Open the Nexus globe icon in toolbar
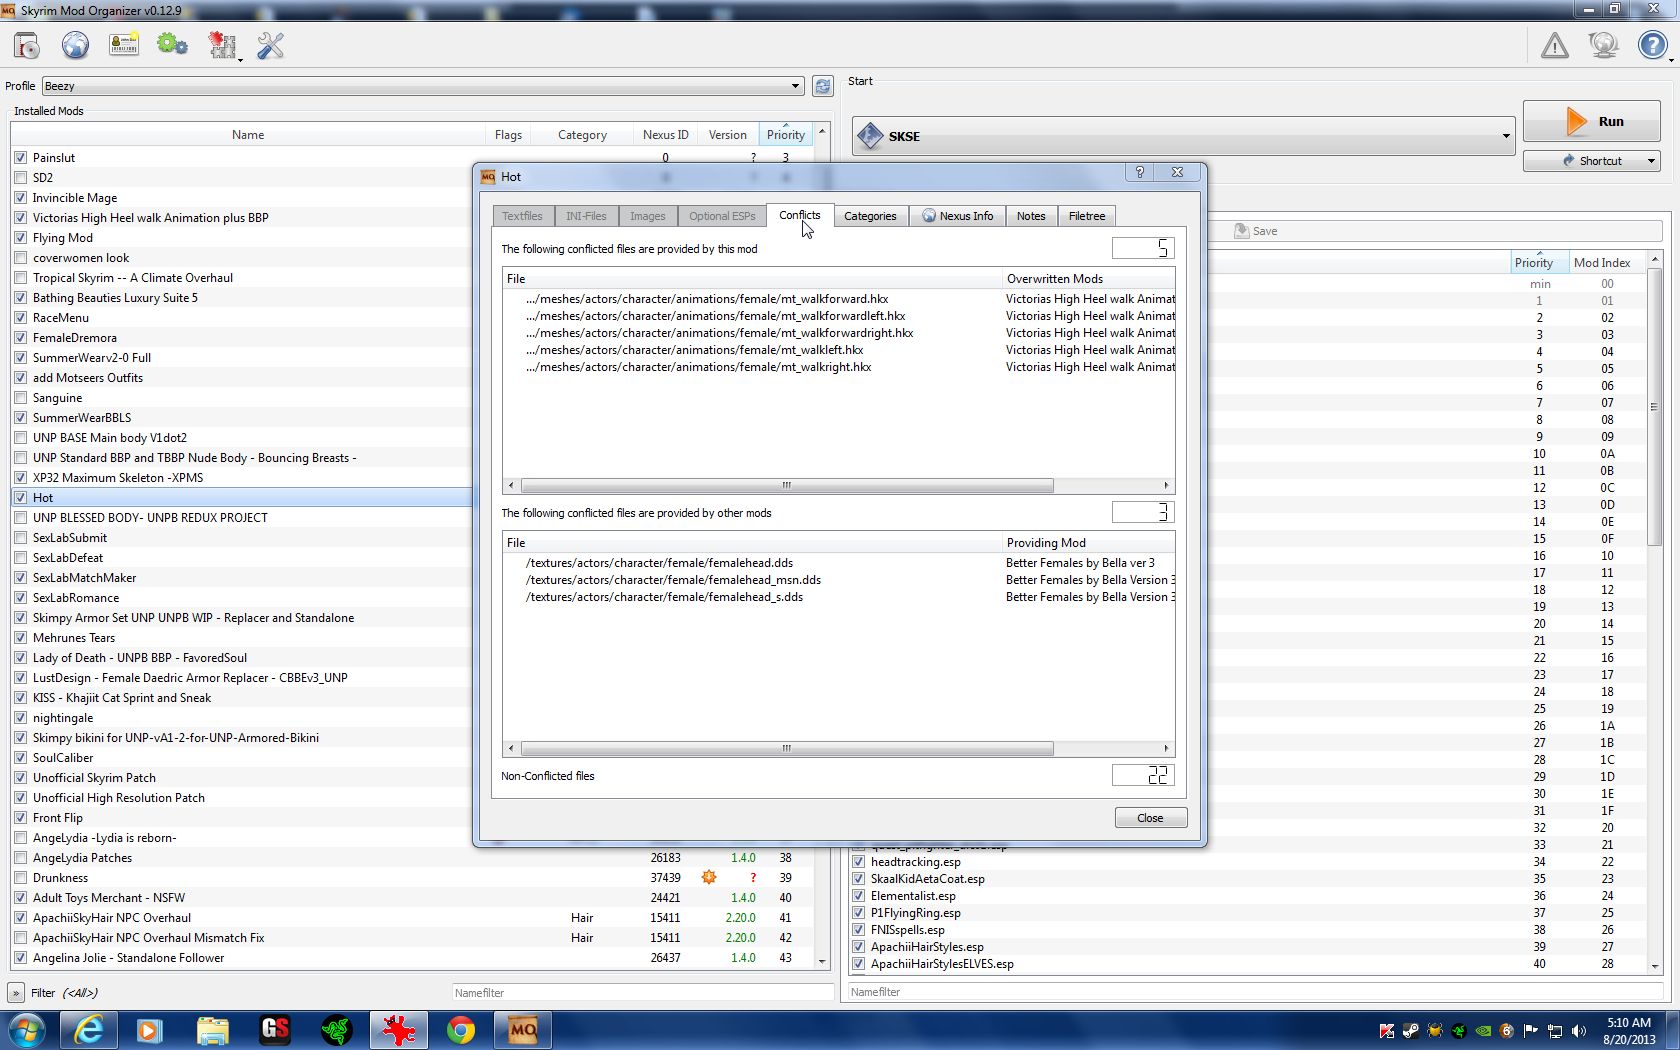Image resolution: width=1680 pixels, height=1050 pixels. 75,46
